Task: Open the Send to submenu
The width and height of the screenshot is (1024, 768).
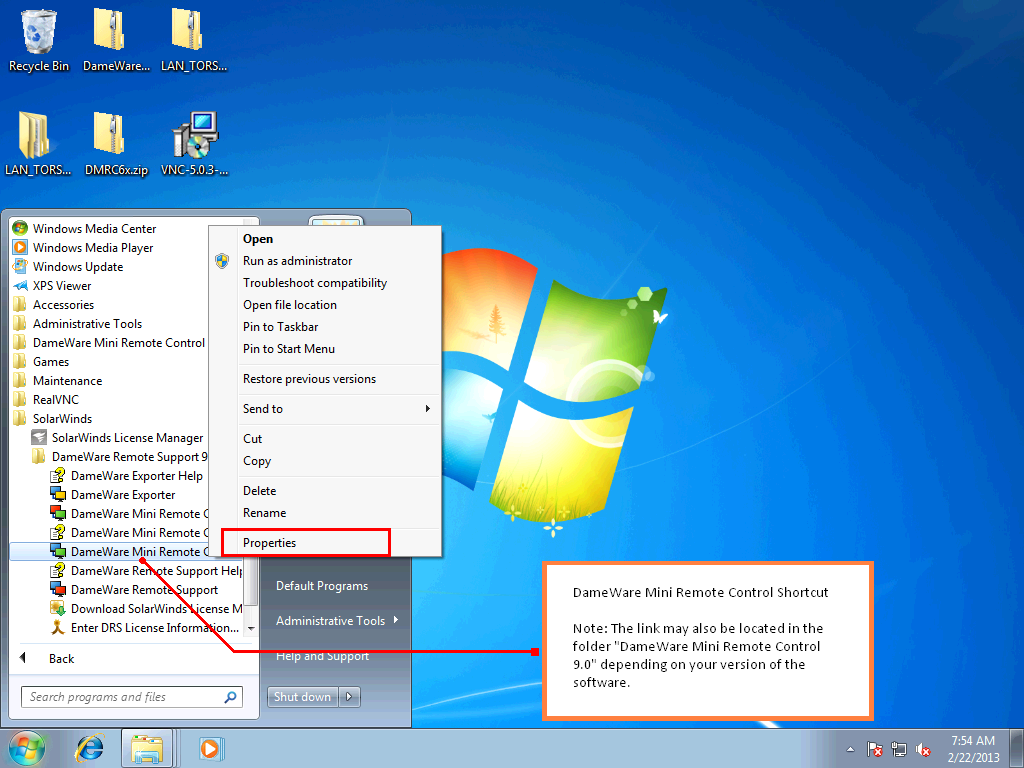Action: point(337,409)
